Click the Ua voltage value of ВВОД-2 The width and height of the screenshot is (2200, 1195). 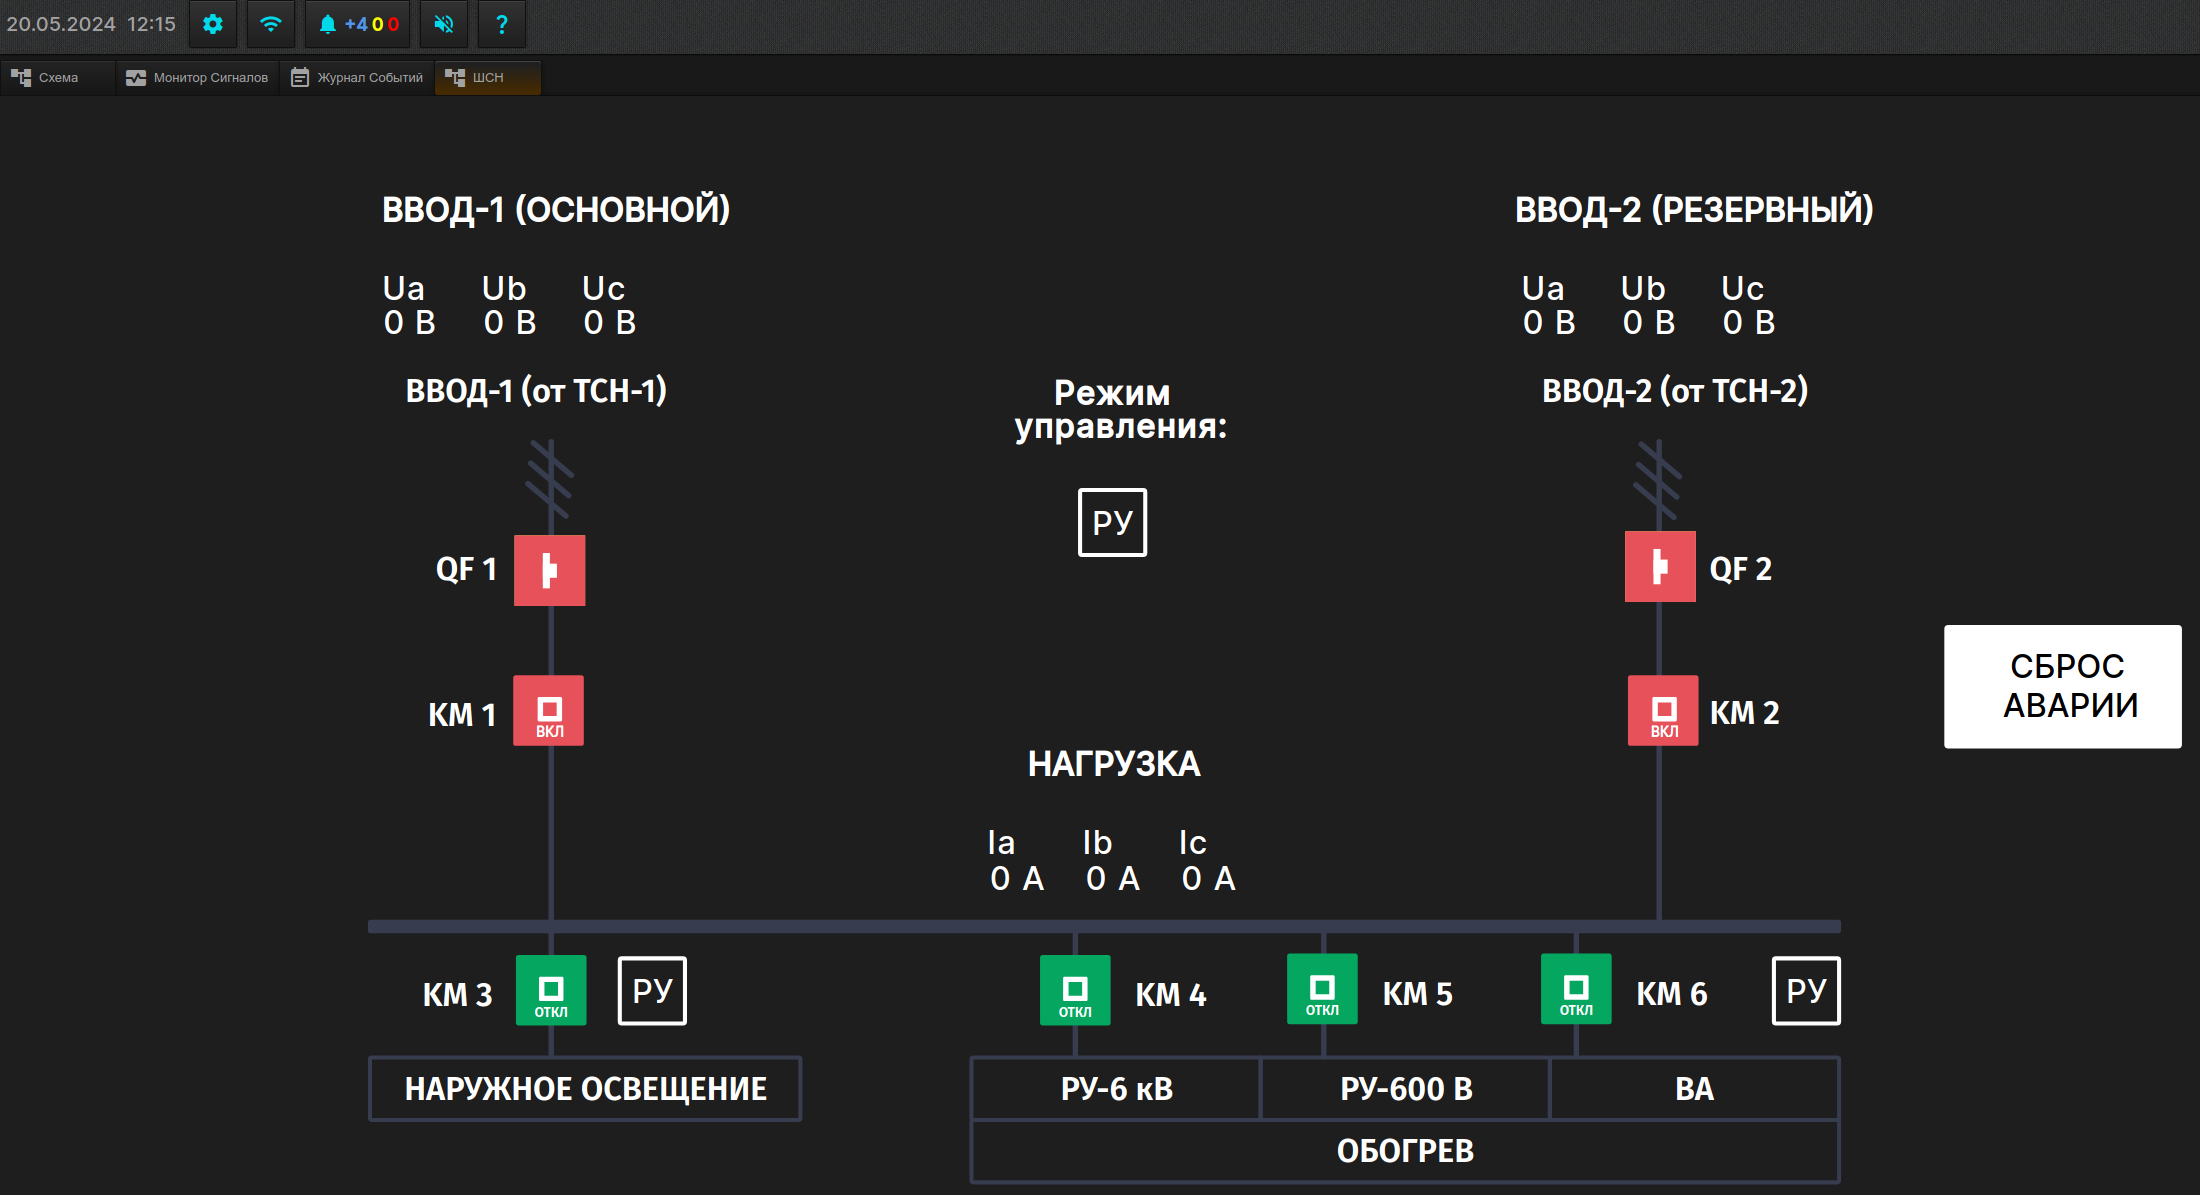pyautogui.click(x=1549, y=323)
